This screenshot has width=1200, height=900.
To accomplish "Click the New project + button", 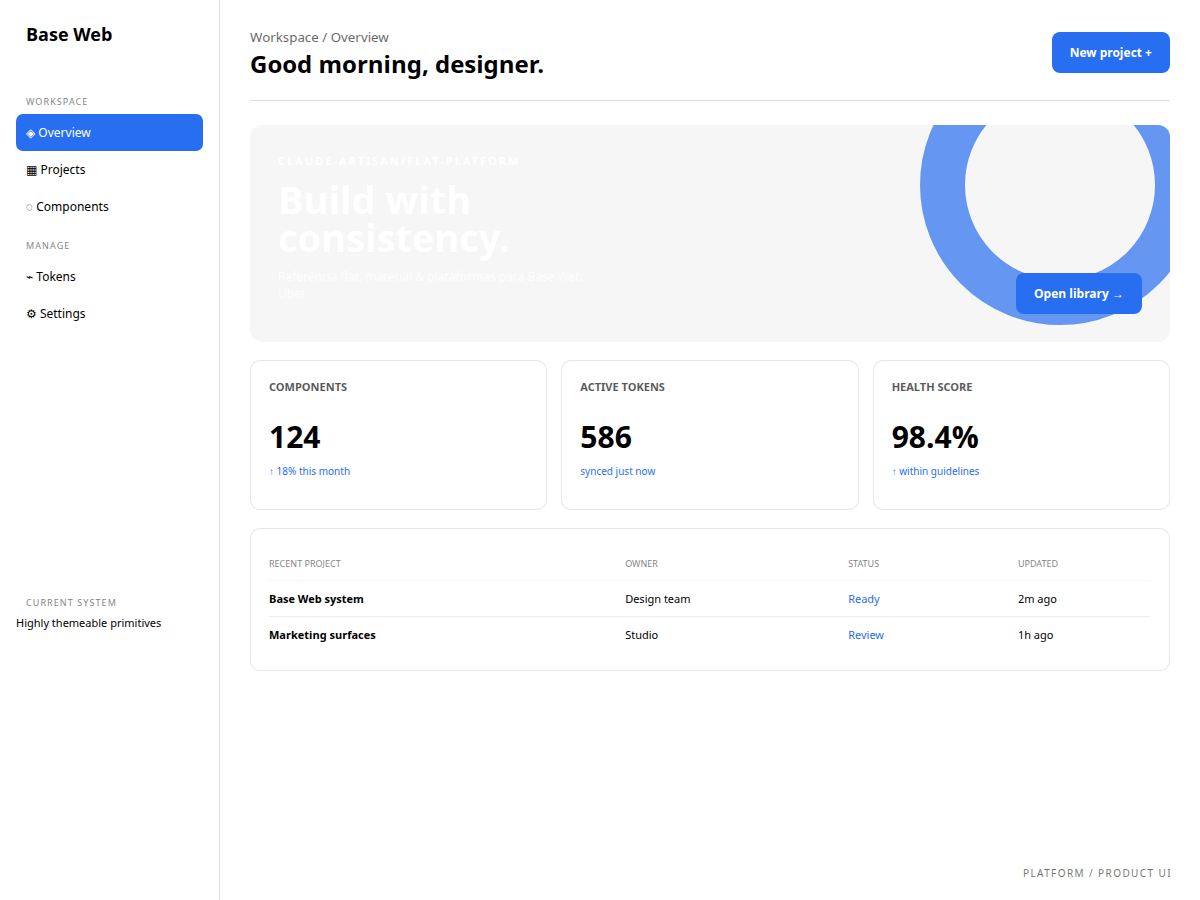I will [x=1111, y=52].
